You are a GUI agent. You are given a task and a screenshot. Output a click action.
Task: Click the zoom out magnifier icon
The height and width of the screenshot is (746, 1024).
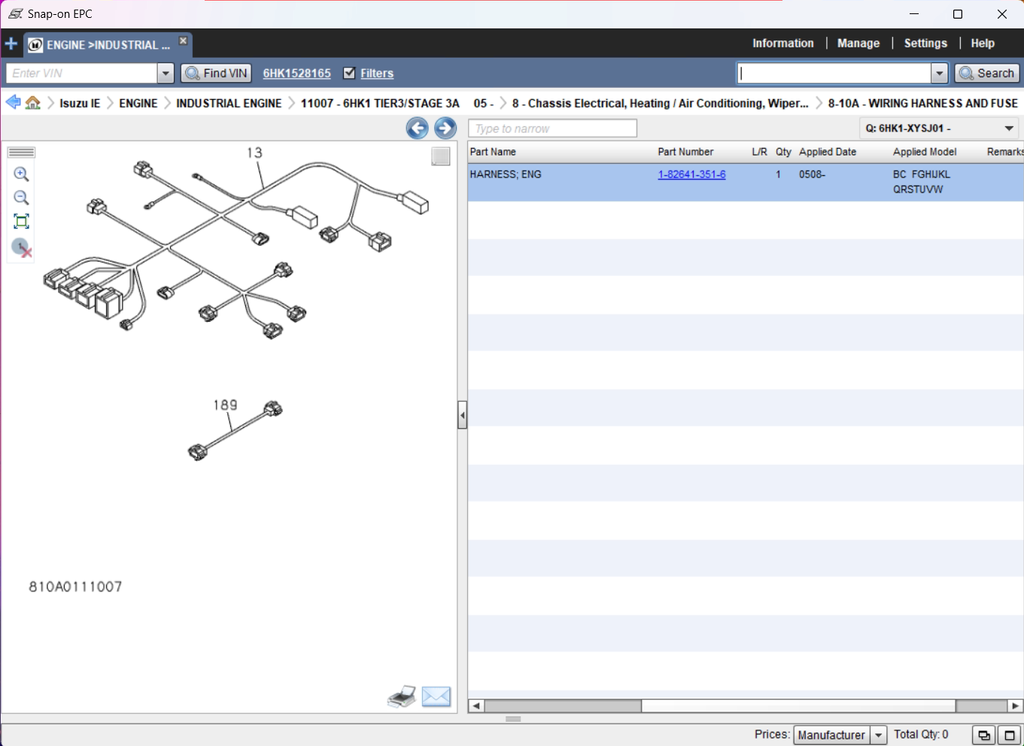pos(21,197)
